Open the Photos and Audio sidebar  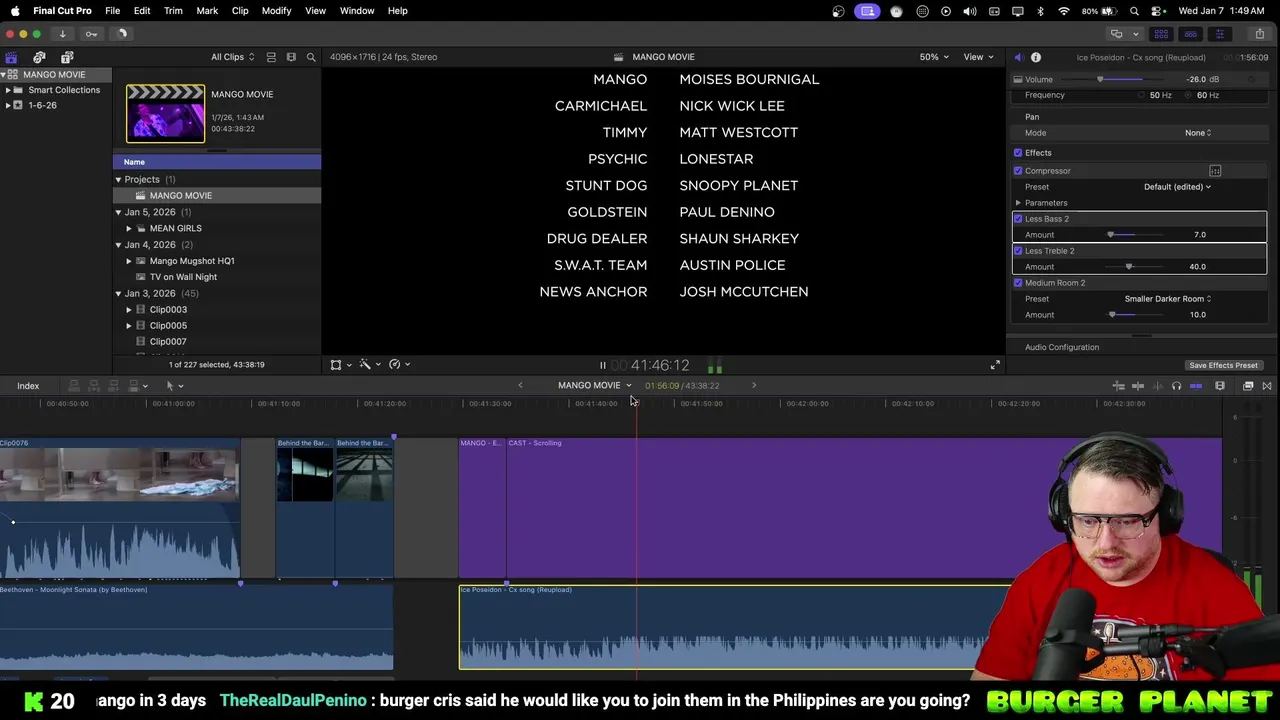pos(39,57)
